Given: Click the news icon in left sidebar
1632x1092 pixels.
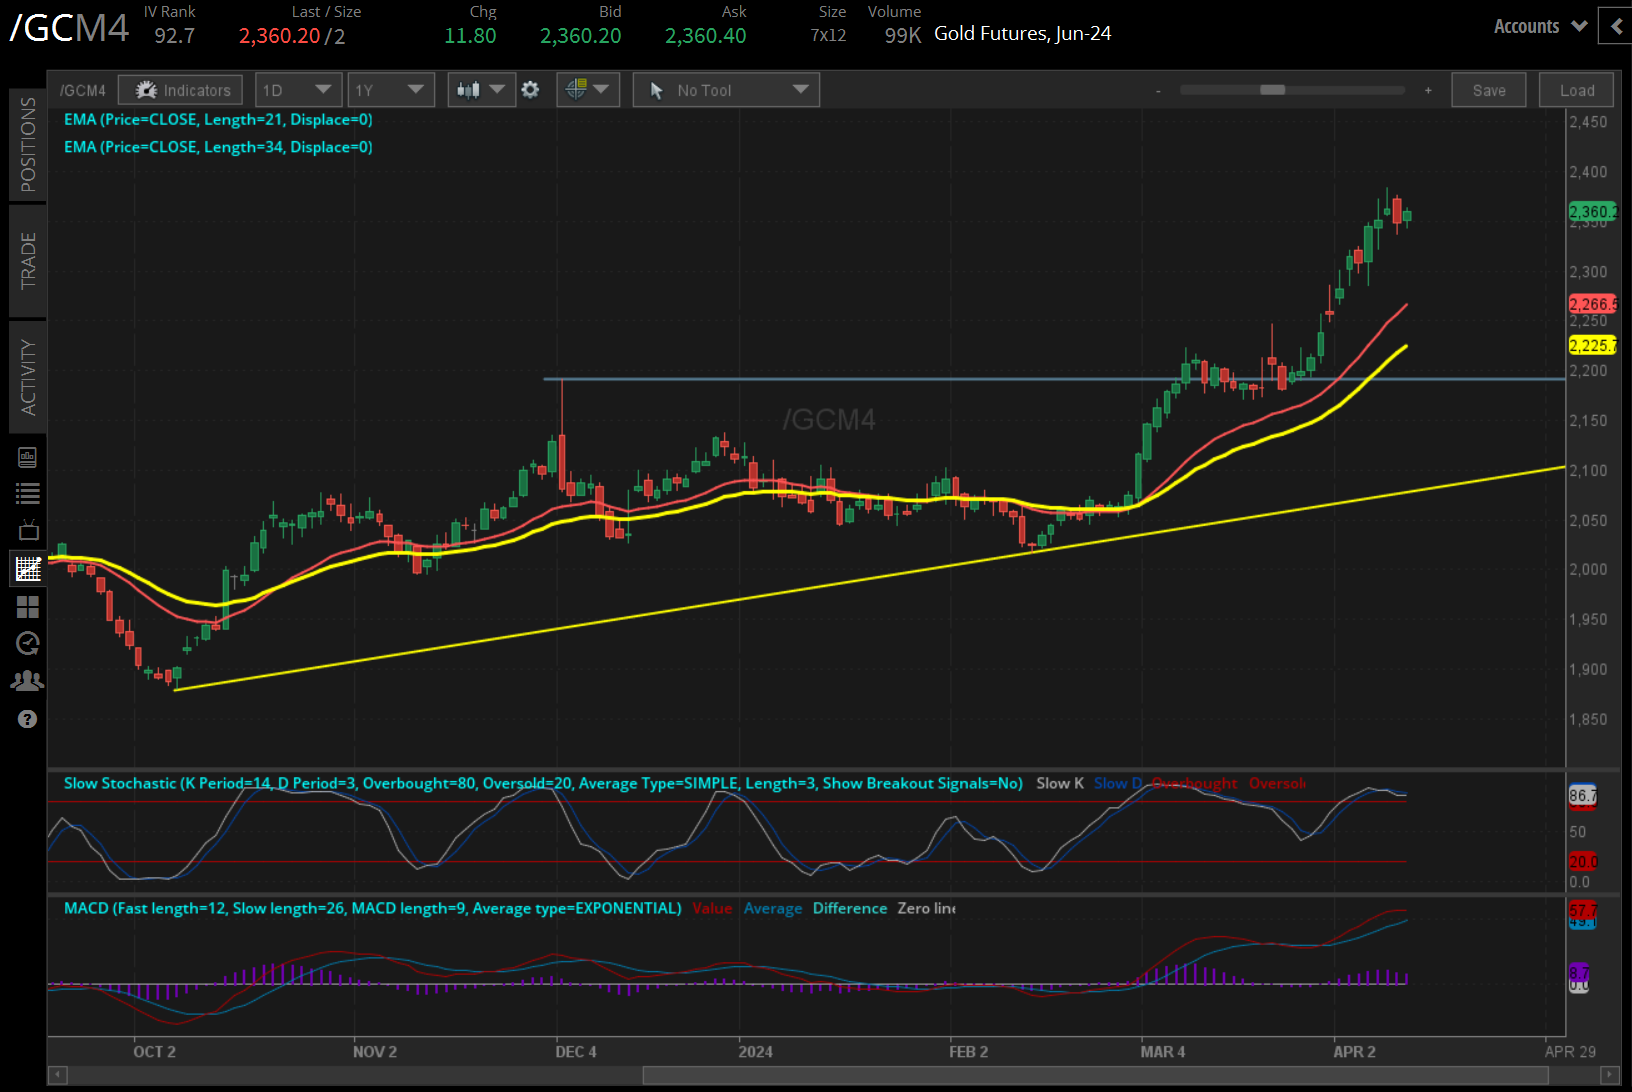Looking at the screenshot, I should pyautogui.click(x=27, y=457).
